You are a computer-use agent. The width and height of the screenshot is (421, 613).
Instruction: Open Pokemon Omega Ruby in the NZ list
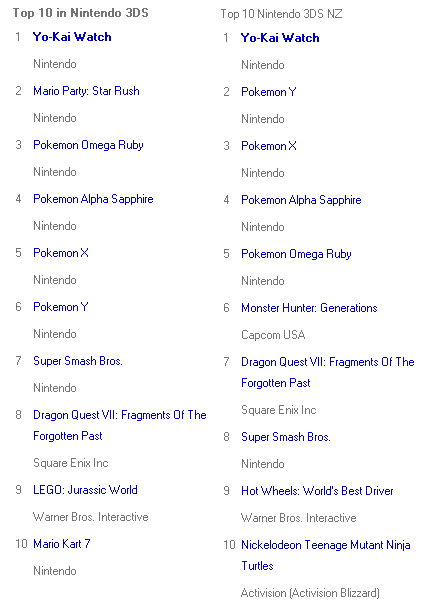296,254
